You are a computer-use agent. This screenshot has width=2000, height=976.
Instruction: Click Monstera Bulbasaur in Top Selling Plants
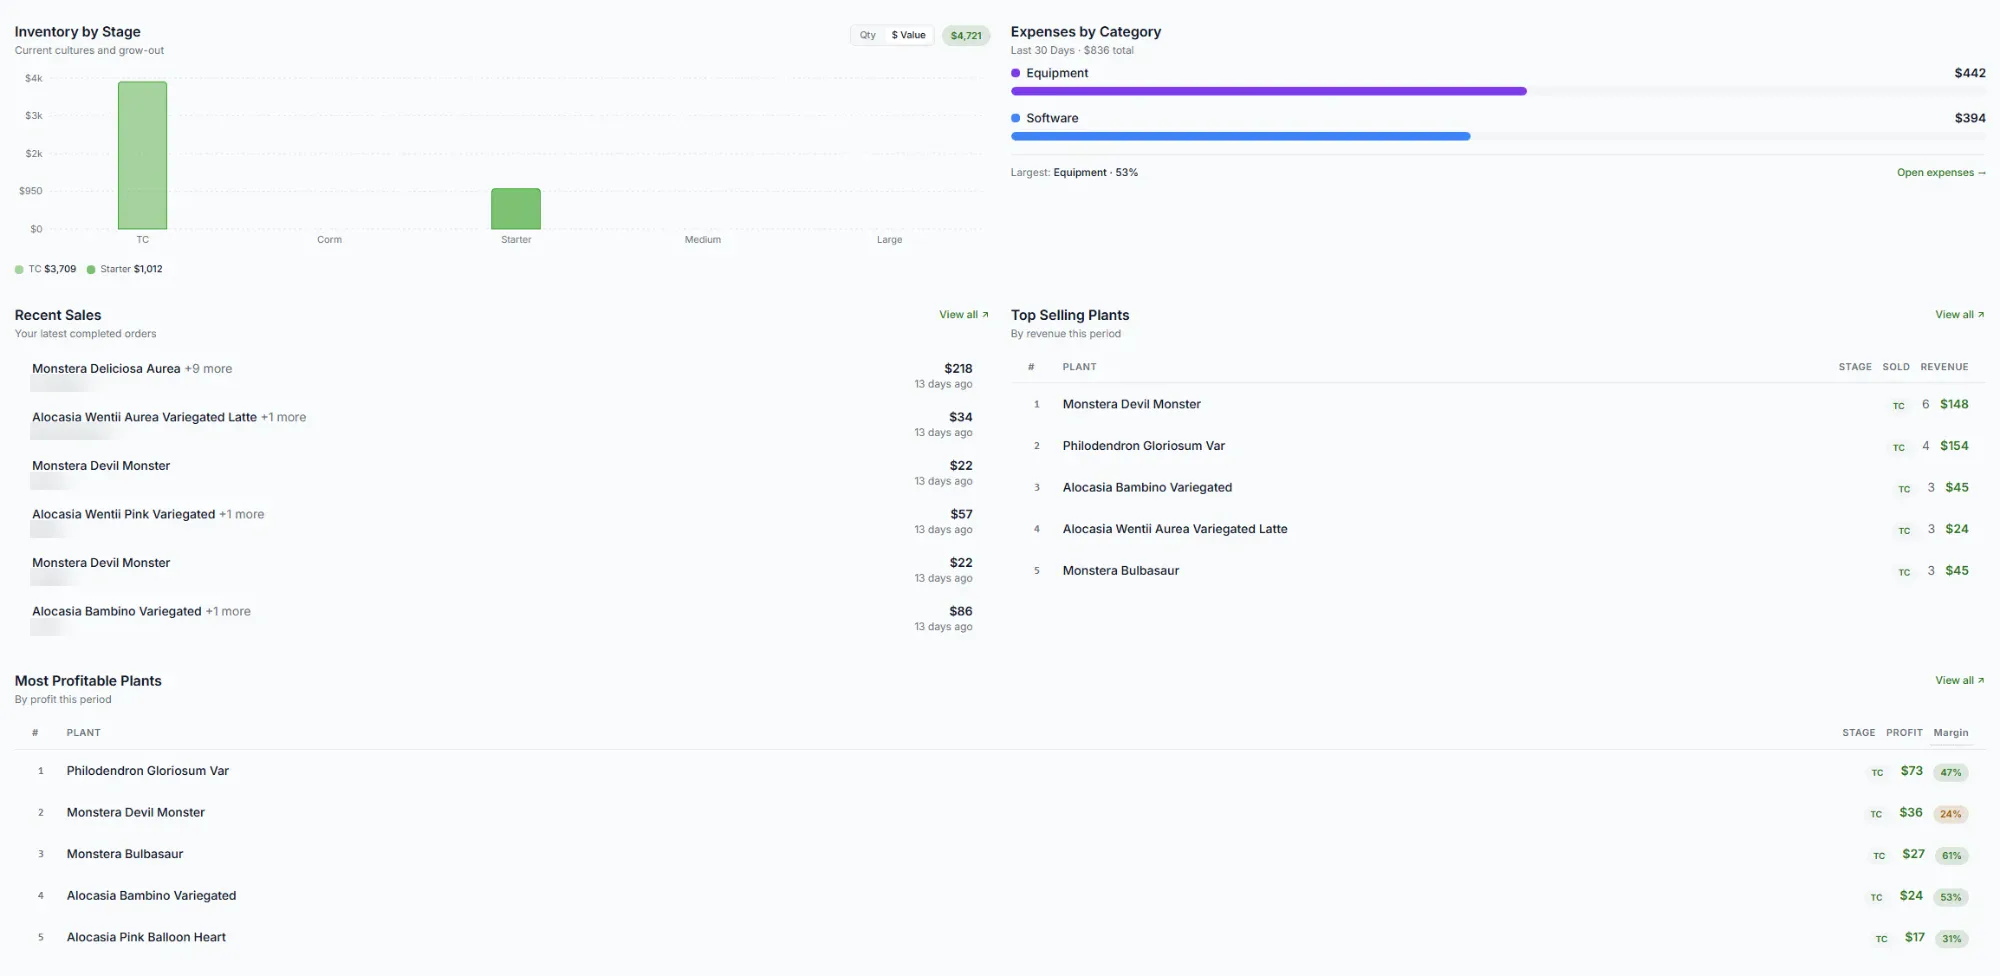[x=1121, y=571]
